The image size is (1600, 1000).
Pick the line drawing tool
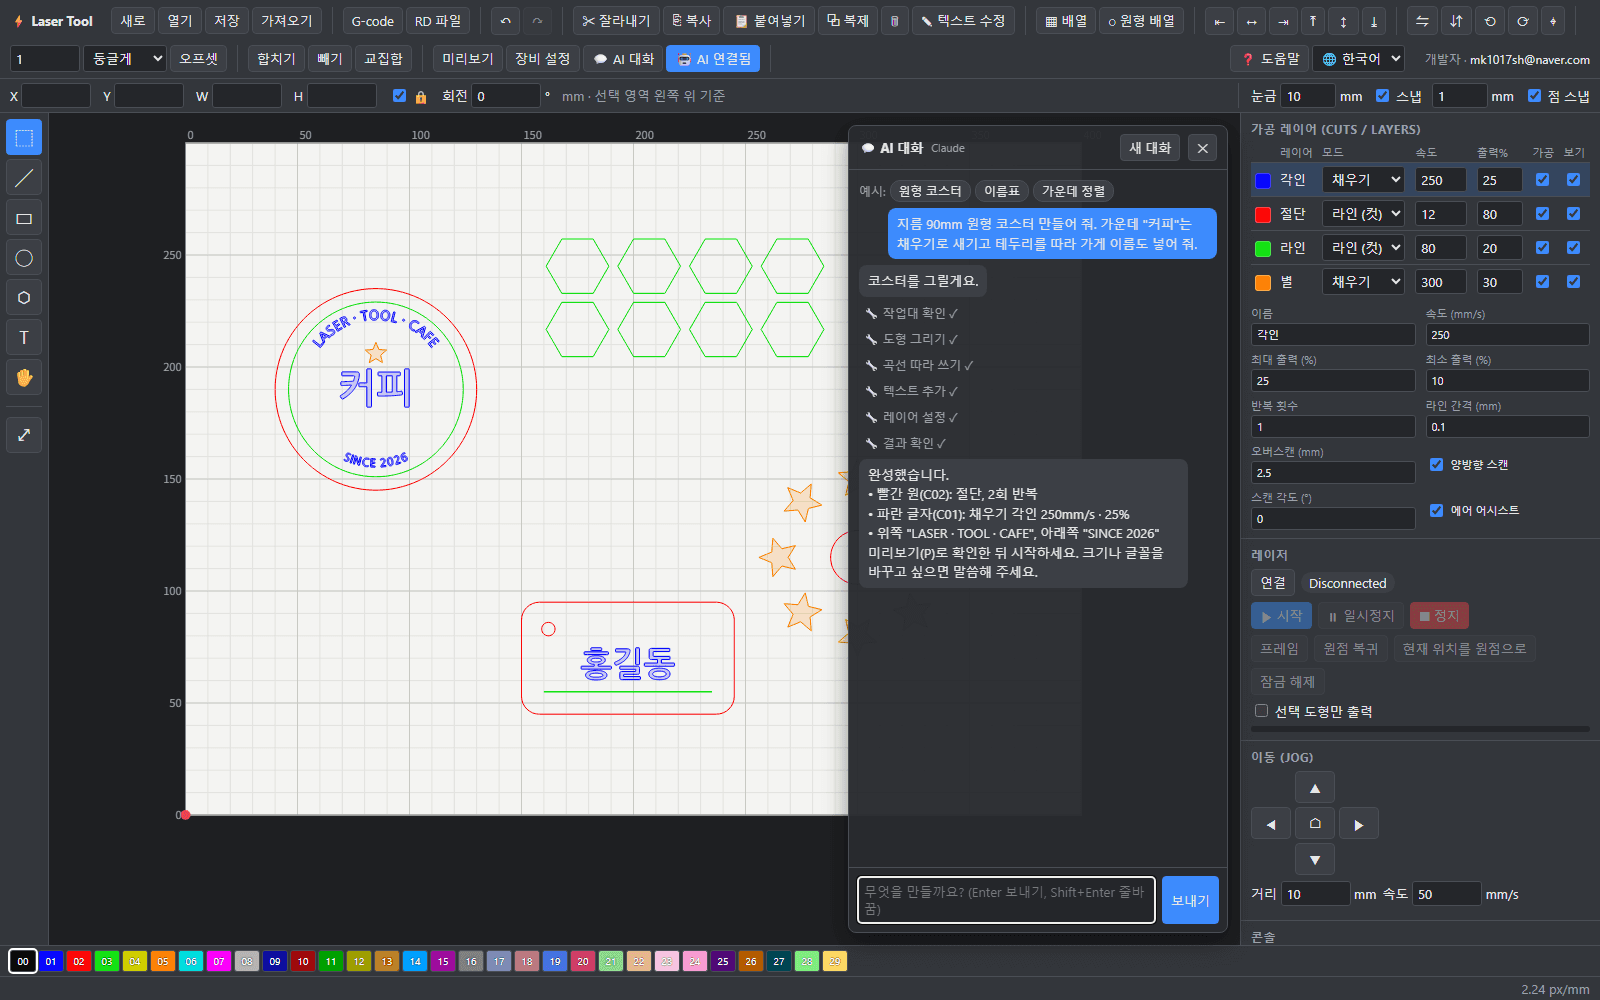(x=24, y=178)
